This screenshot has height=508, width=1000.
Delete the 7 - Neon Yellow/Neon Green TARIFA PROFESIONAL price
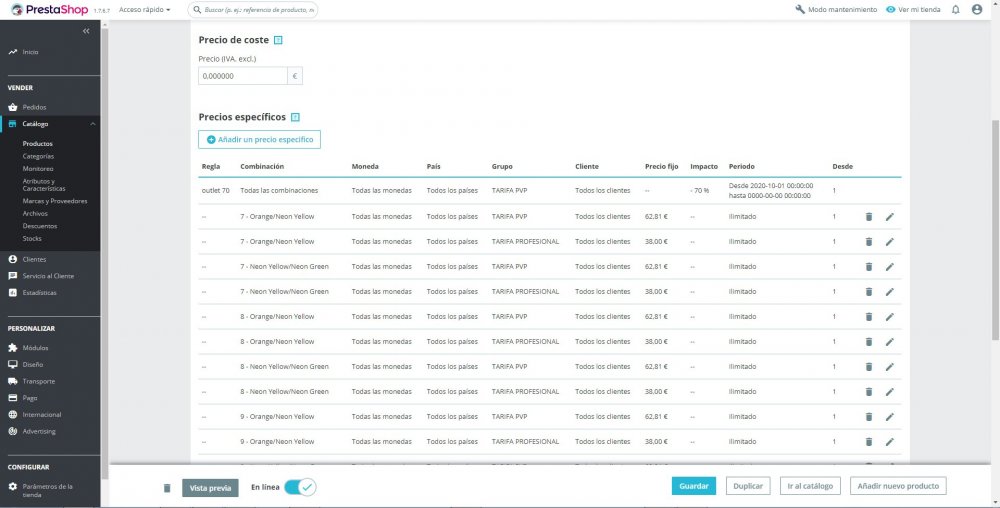(869, 292)
